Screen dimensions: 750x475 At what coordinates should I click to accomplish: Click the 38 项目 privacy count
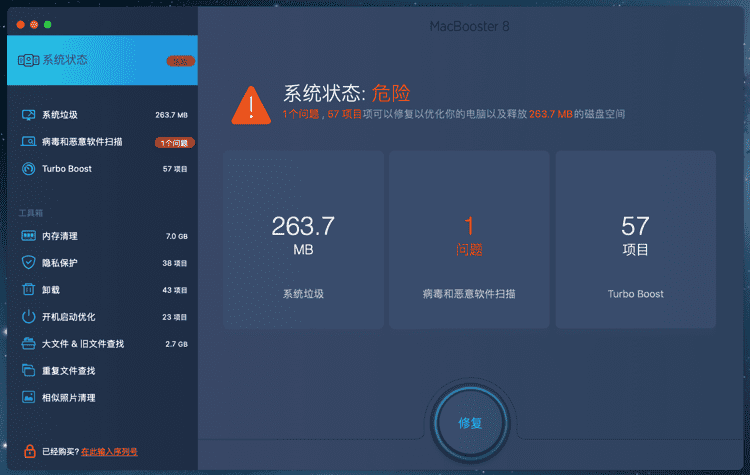175,263
